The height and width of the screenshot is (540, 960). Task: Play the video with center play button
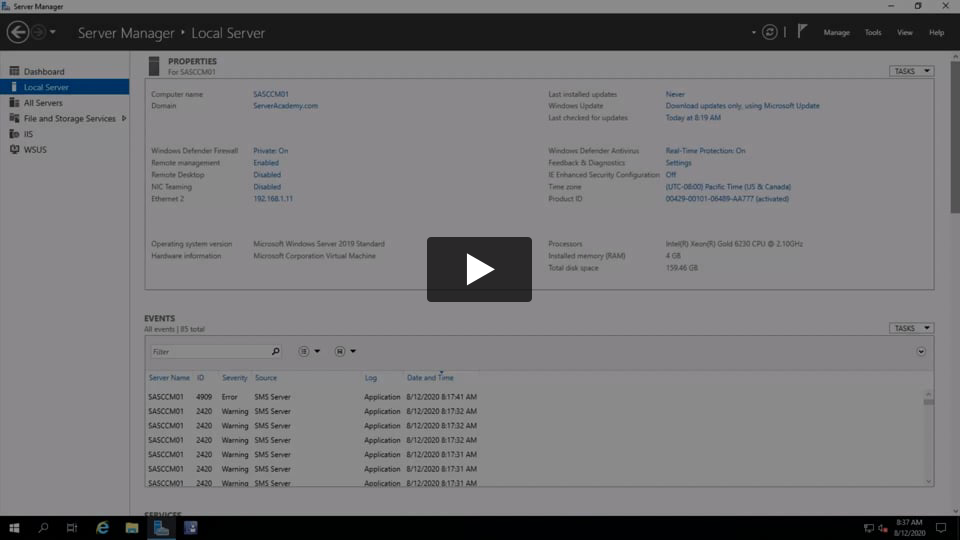[479, 269]
